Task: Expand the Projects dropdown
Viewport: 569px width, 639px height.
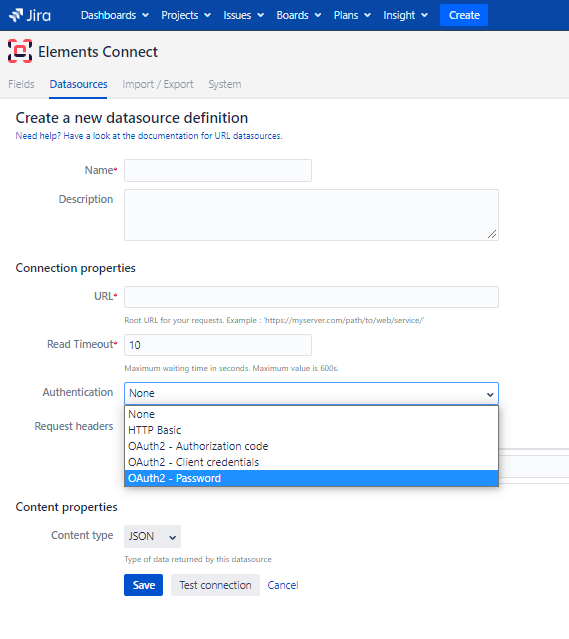Action: point(186,15)
